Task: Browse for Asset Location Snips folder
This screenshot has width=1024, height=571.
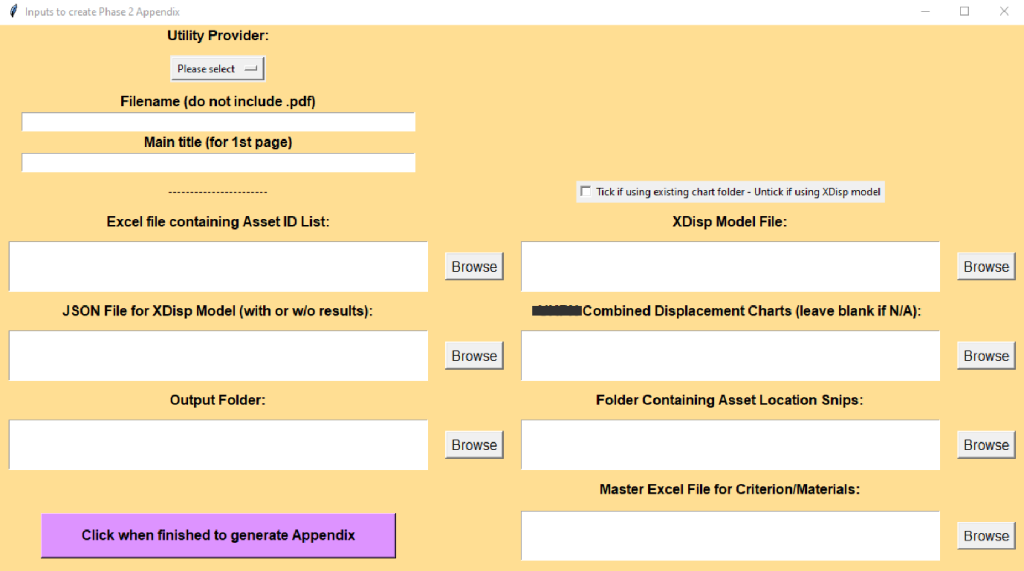Action: [x=986, y=445]
